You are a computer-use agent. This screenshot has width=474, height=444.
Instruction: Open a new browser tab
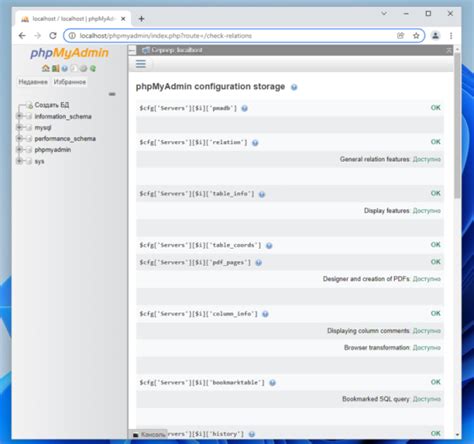(141, 19)
